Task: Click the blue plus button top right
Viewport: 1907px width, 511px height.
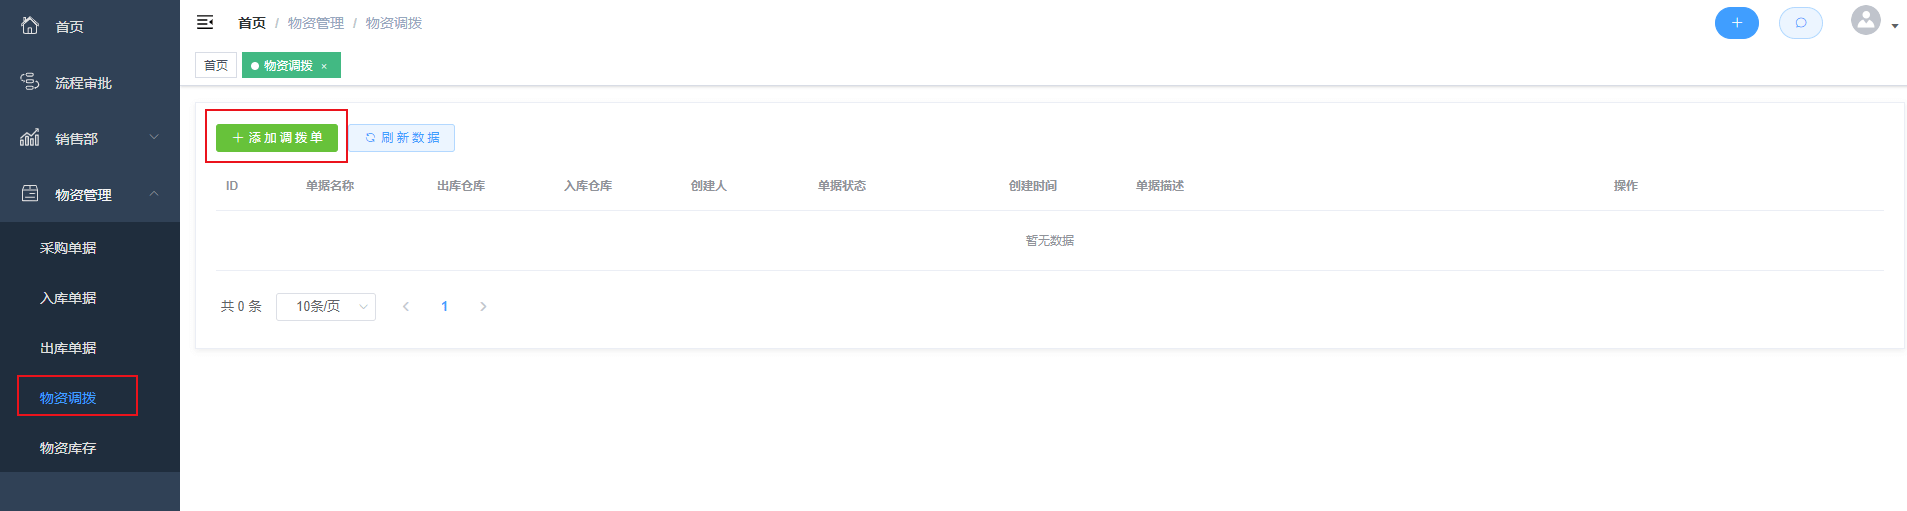Action: [x=1736, y=23]
